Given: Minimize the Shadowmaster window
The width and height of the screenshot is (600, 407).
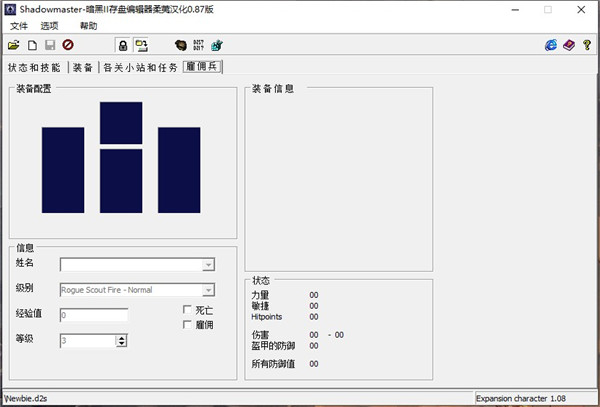Looking at the screenshot, I should click(515, 10).
